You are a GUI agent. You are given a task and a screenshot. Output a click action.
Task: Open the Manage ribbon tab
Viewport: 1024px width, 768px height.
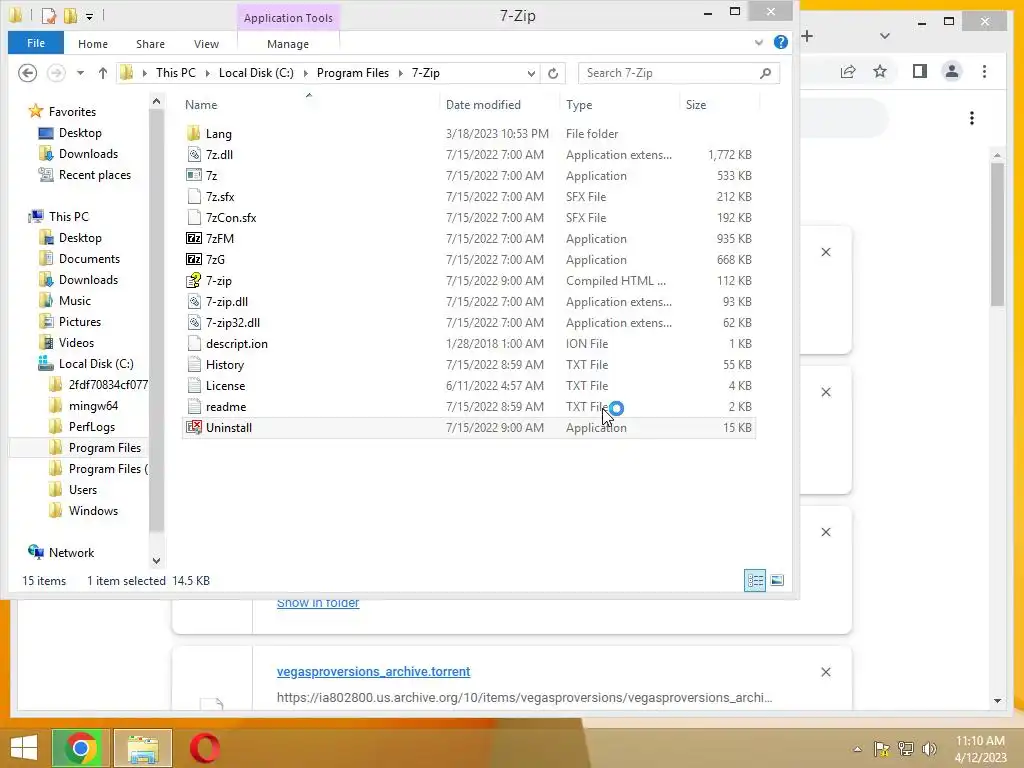pyautogui.click(x=288, y=44)
